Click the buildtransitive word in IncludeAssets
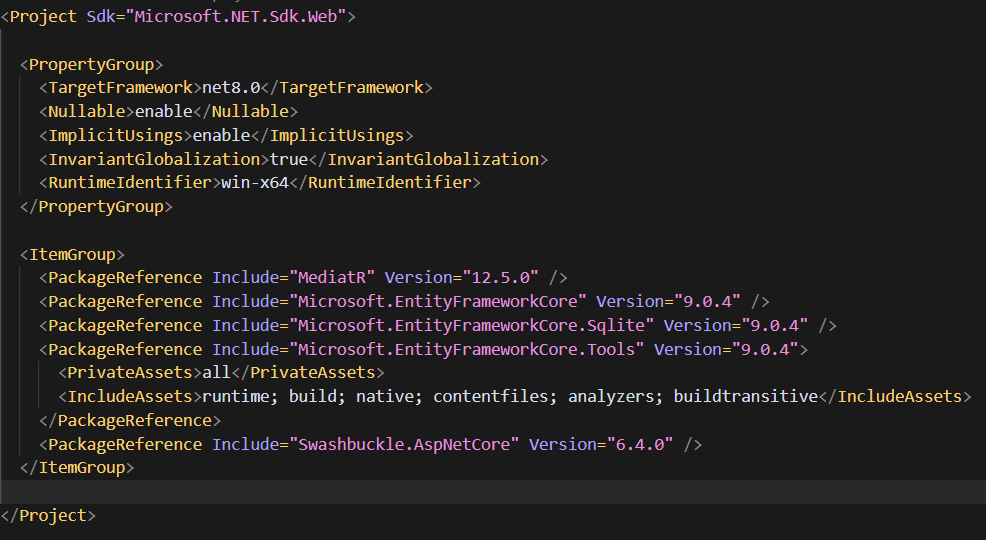986x540 pixels. 746,396
